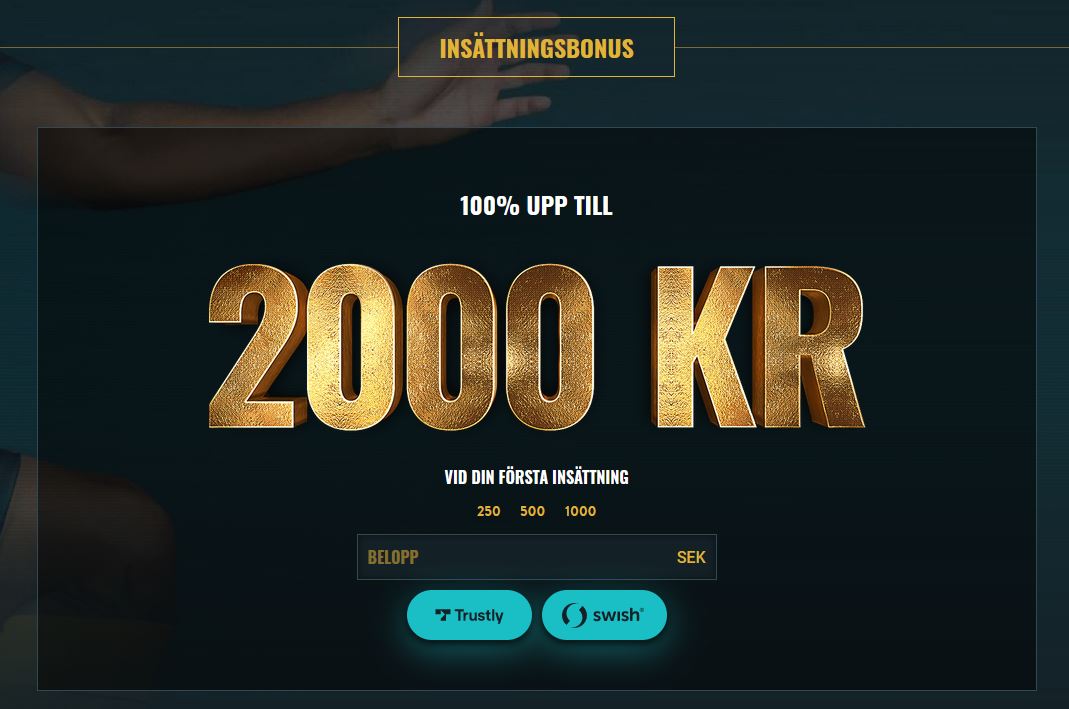The width and height of the screenshot is (1069, 709).
Task: Focus the BELOPP amount input field
Action: click(x=537, y=557)
